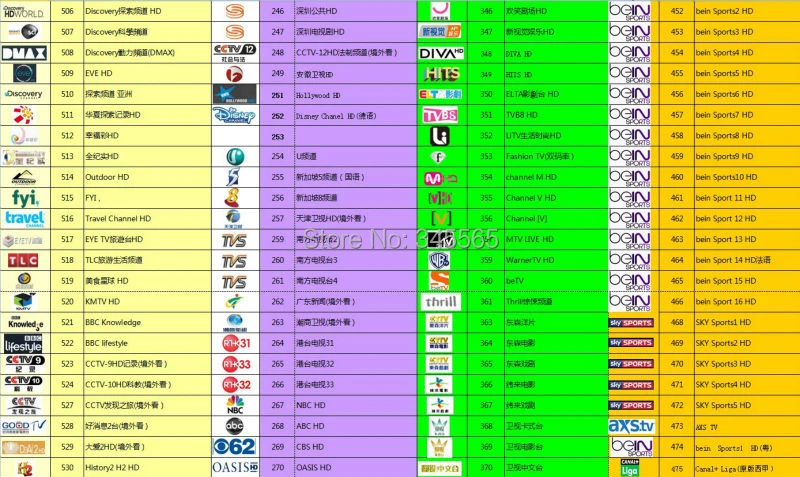
Task: Select the DIVA HD logo
Action: [x=441, y=53]
